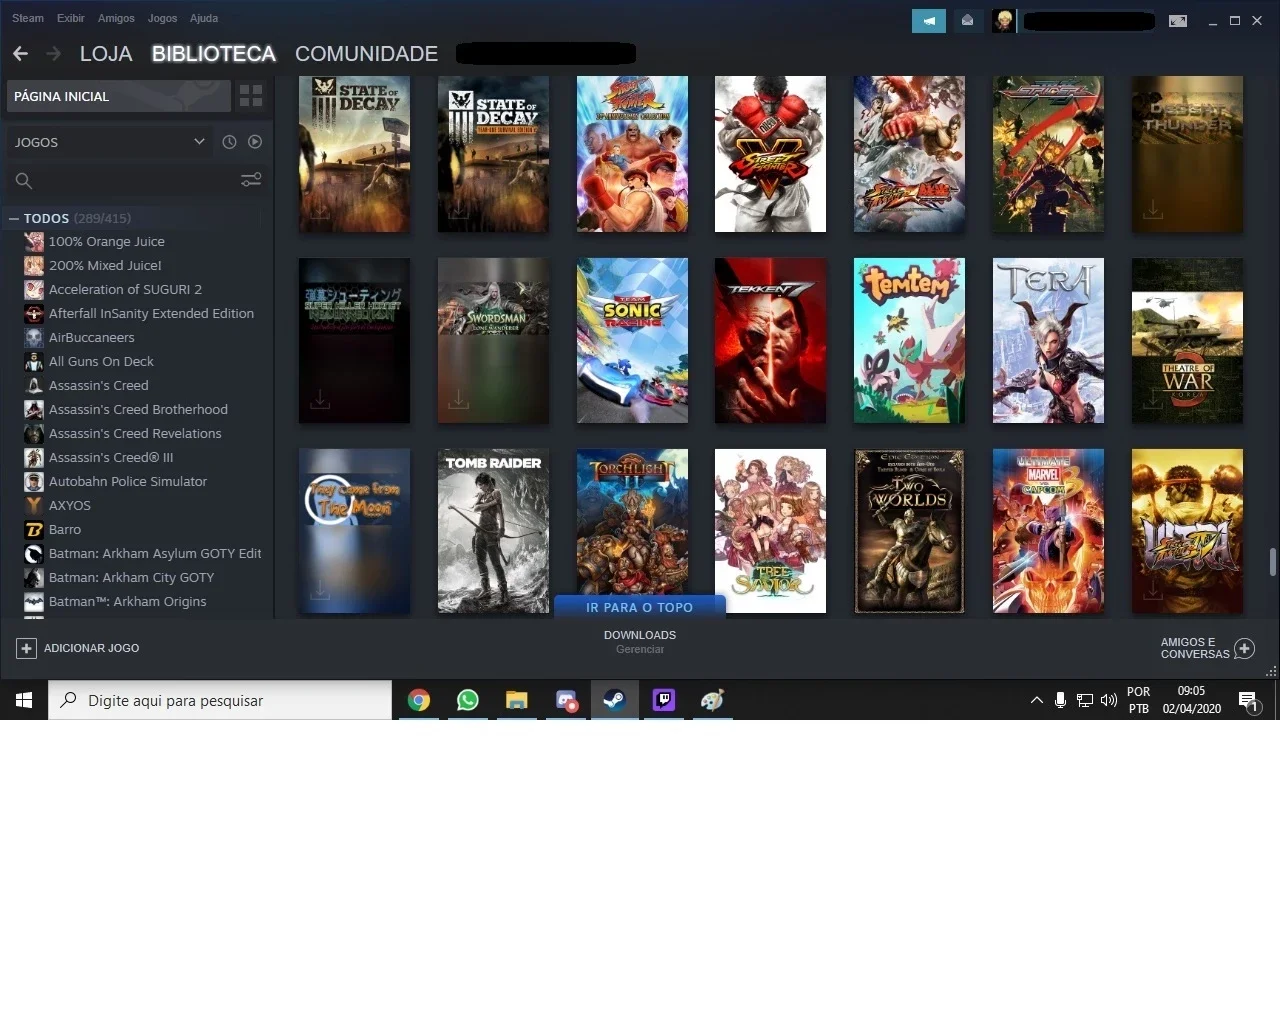Click the Amigos e Conversas plus icon

pyautogui.click(x=1244, y=648)
